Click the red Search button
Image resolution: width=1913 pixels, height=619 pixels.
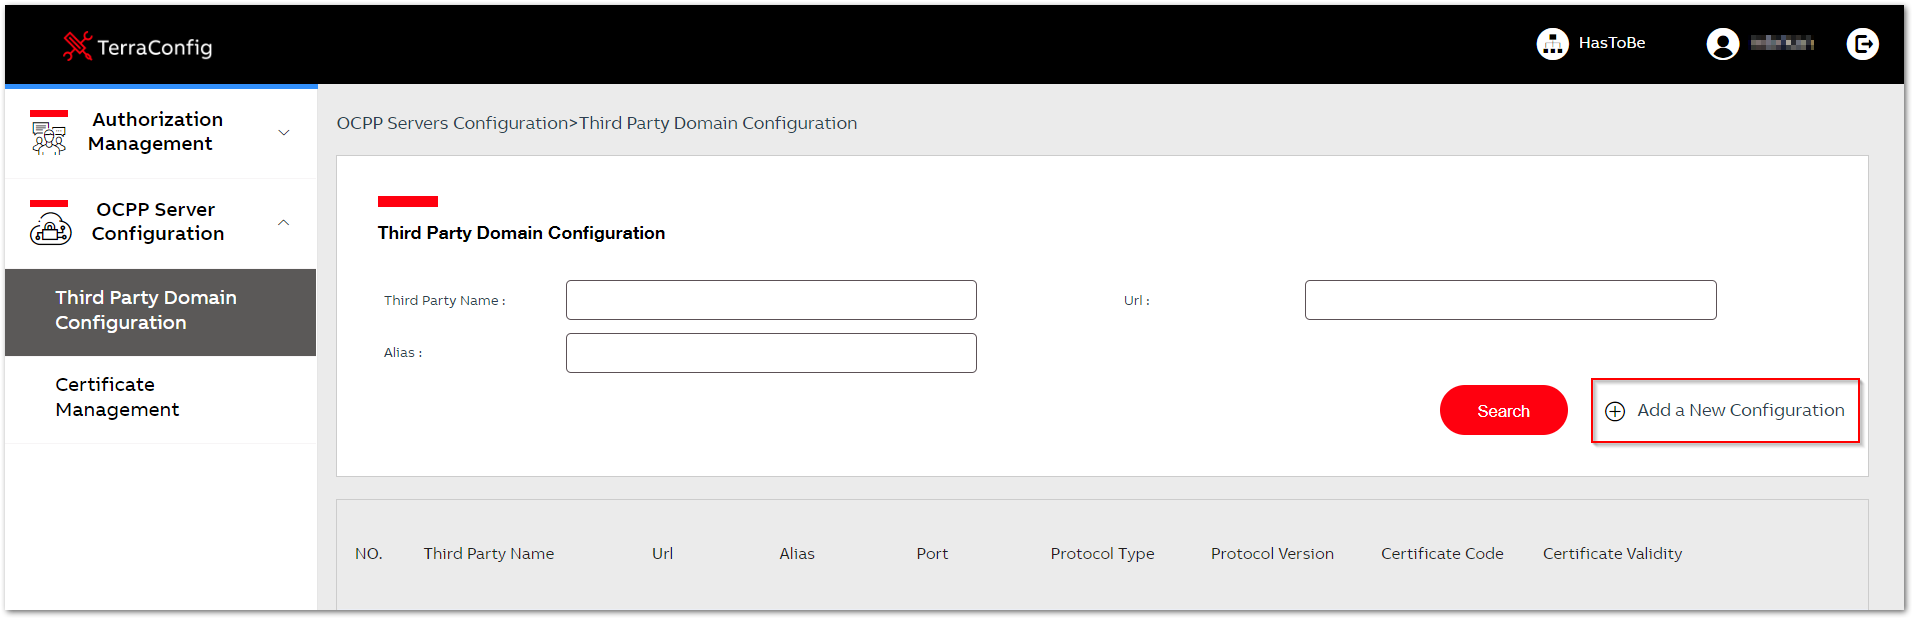coord(1503,410)
